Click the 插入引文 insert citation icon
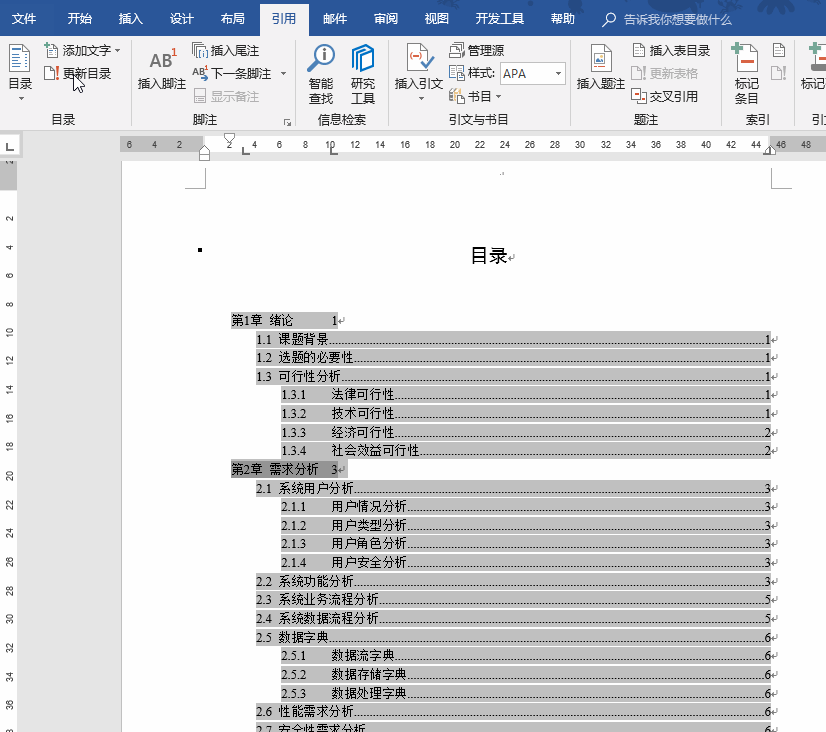 point(419,58)
